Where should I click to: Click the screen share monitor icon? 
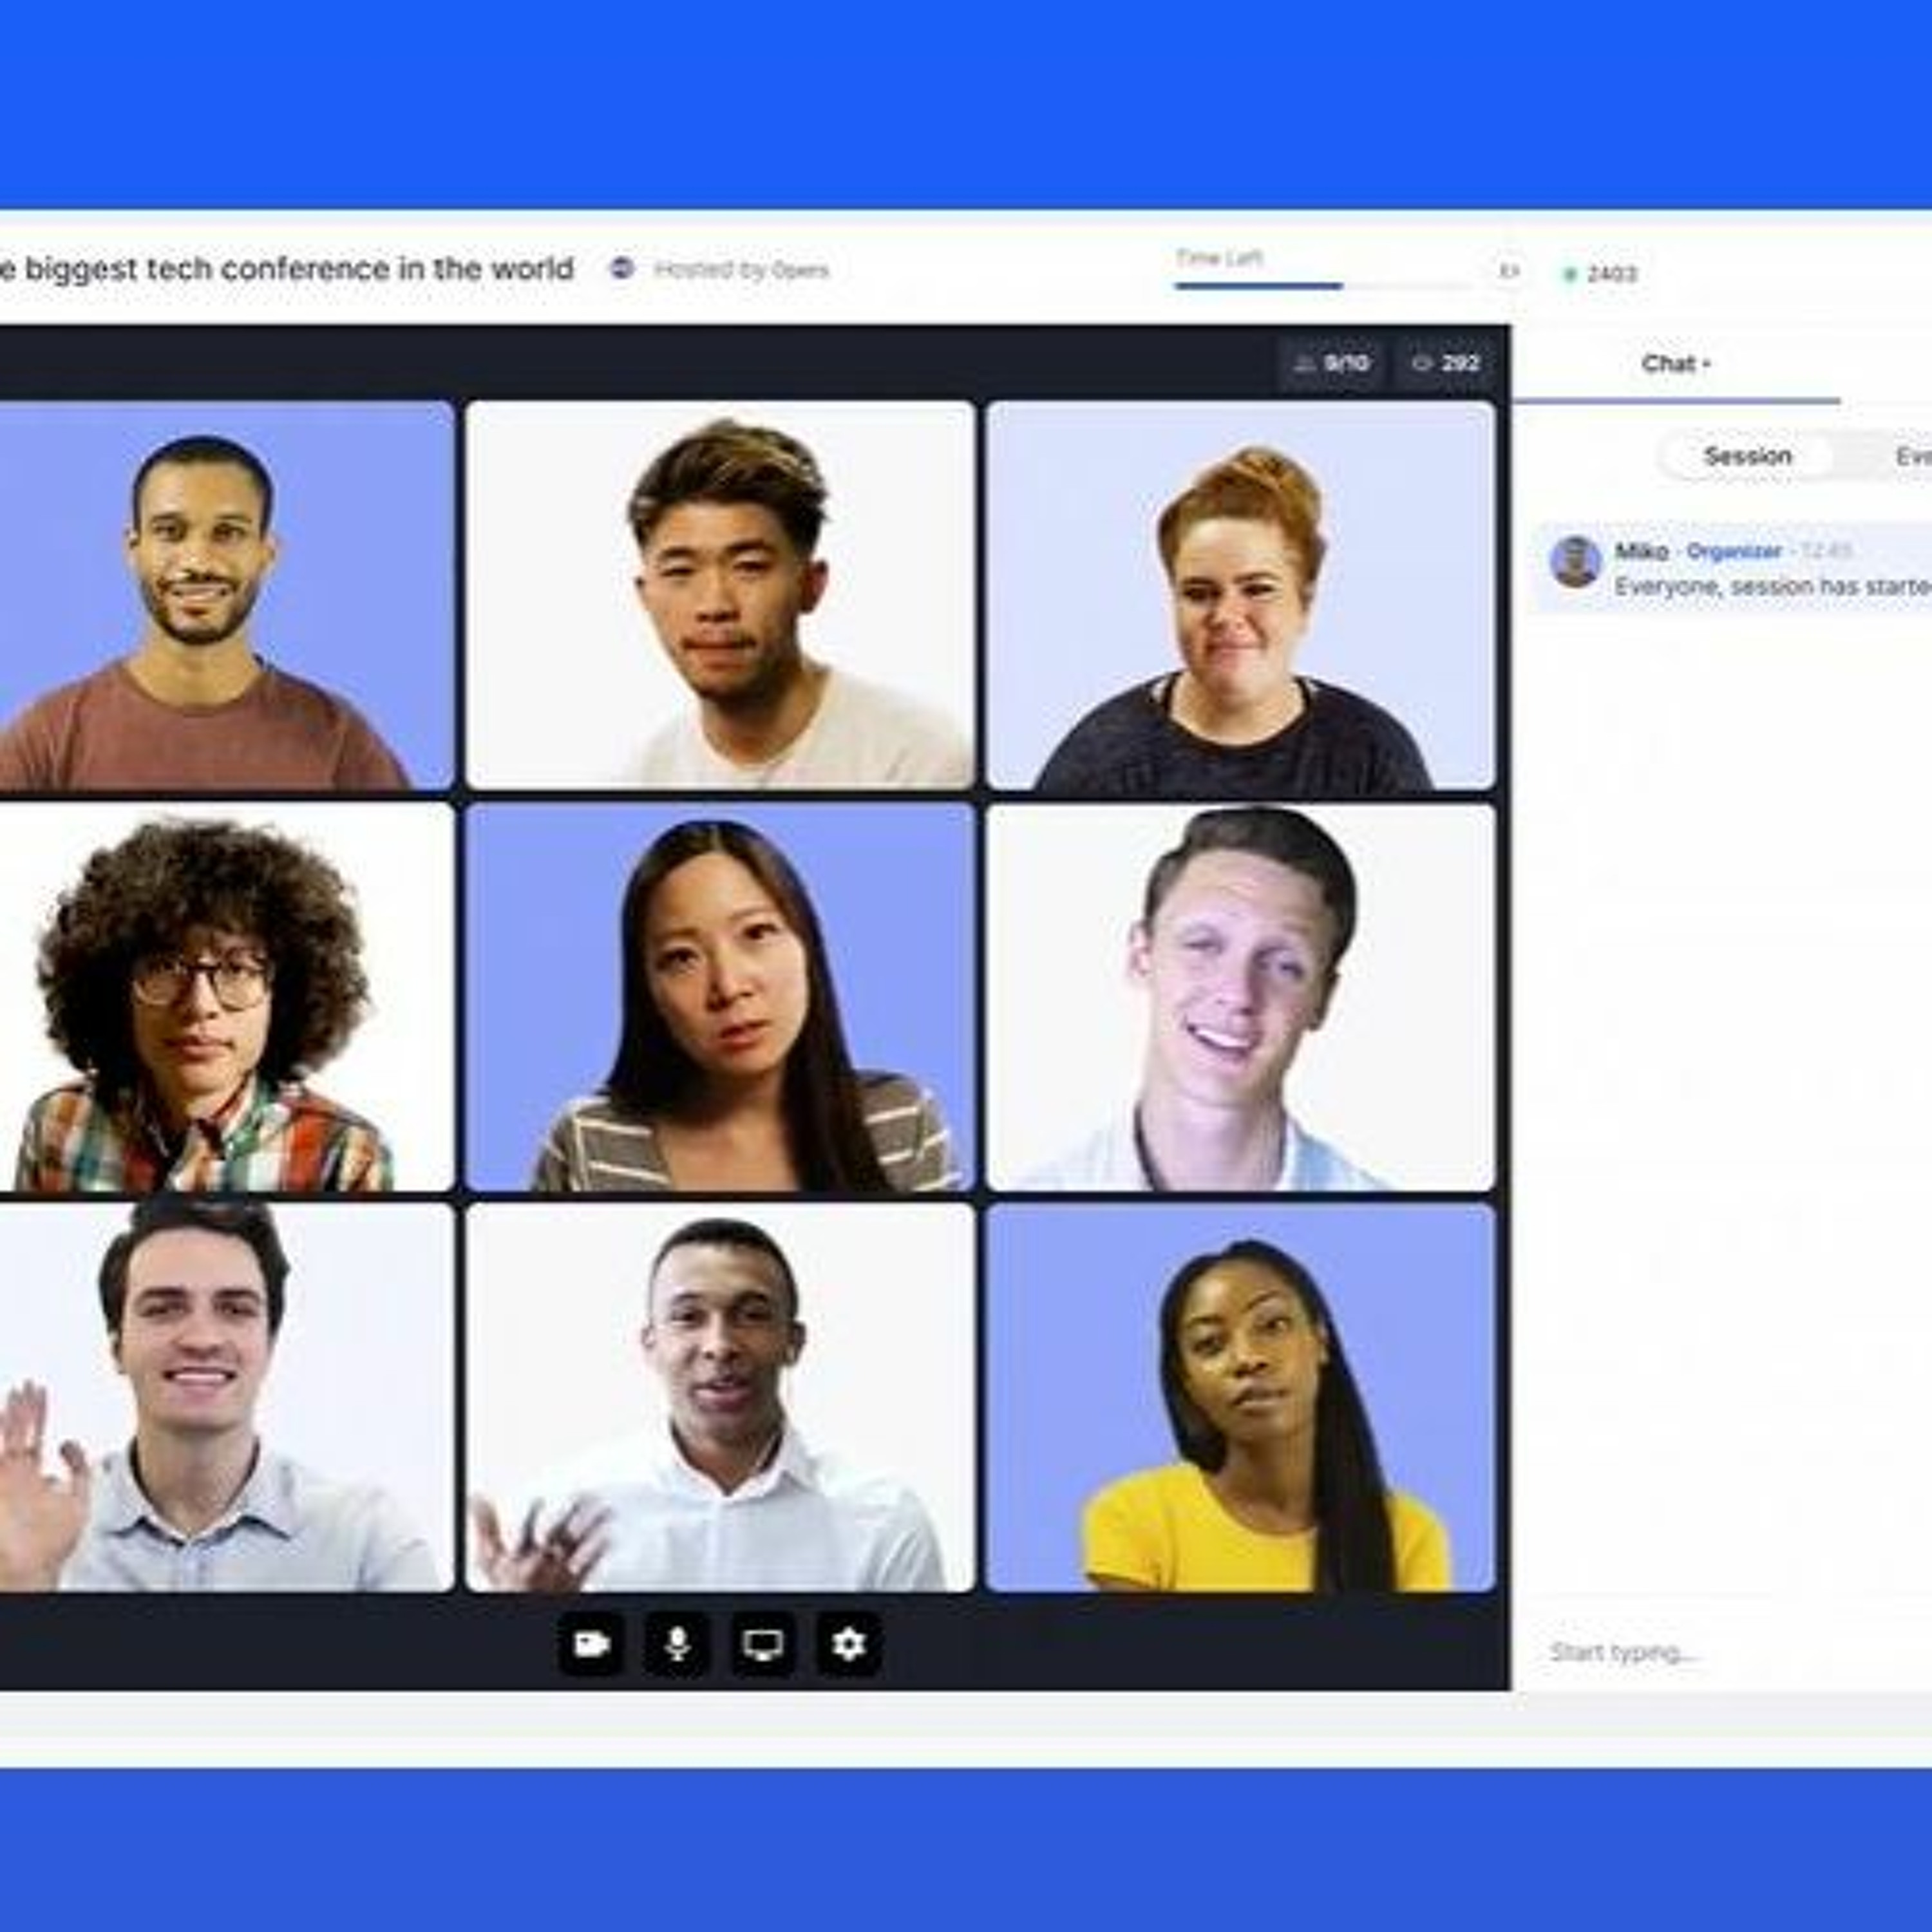pyautogui.click(x=763, y=1644)
